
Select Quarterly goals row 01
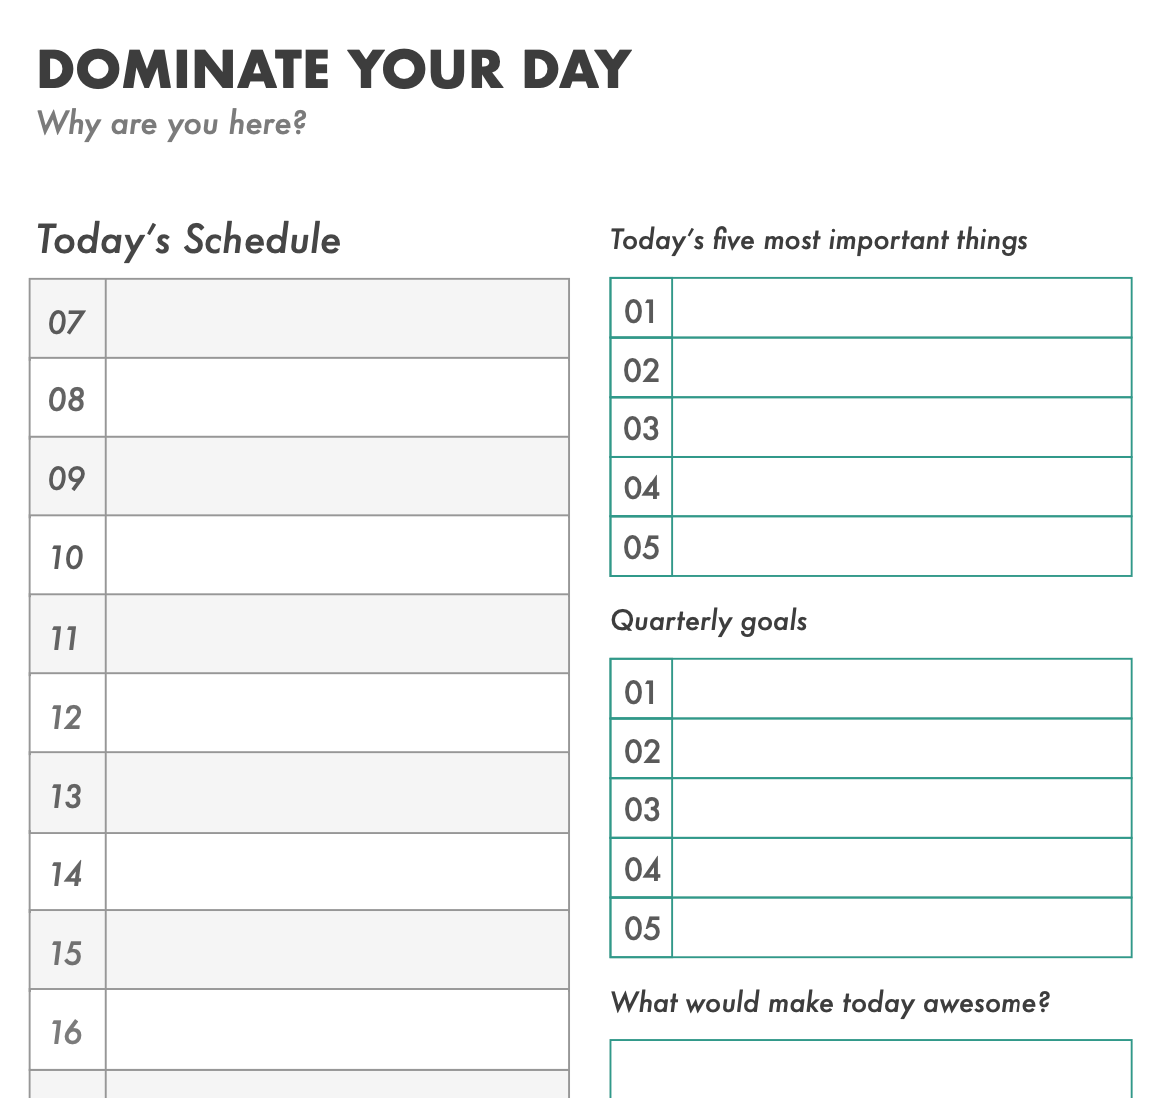pyautogui.click(x=901, y=690)
